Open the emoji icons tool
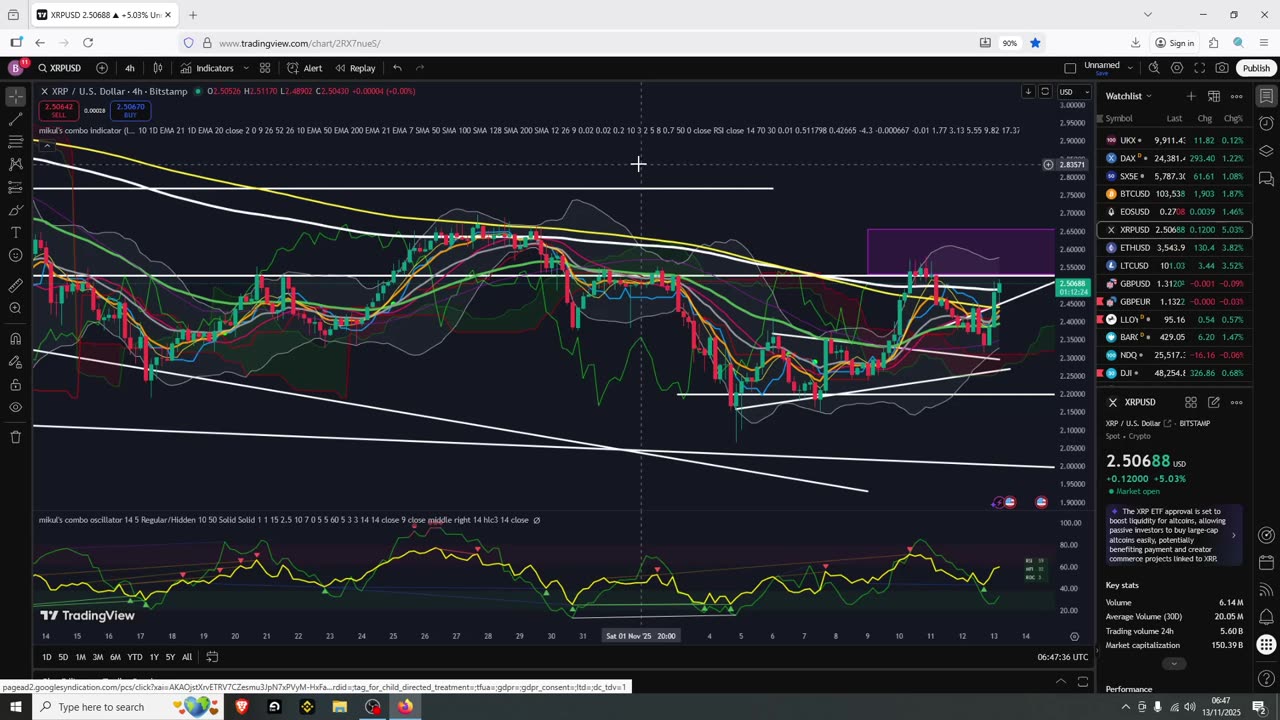Image resolution: width=1280 pixels, height=720 pixels. [15, 255]
